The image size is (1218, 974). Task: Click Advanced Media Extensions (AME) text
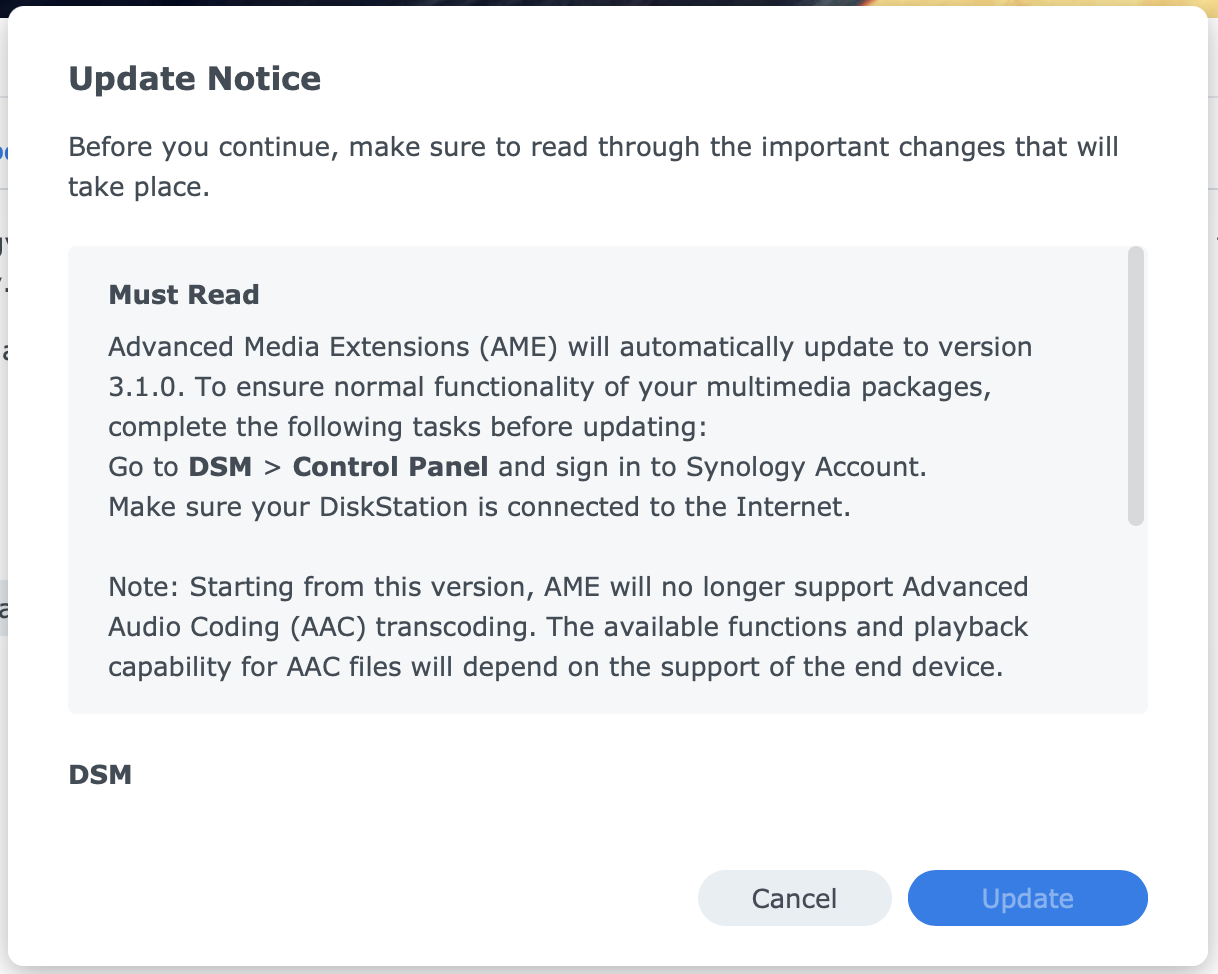tap(333, 347)
